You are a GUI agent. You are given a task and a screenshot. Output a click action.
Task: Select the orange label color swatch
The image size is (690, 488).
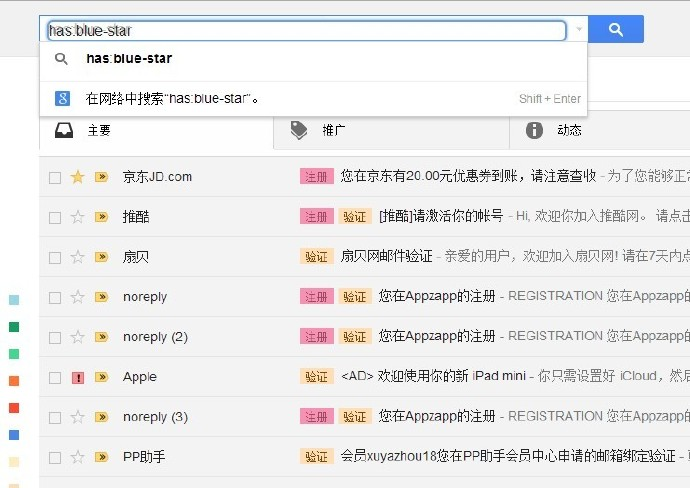pyautogui.click(x=14, y=381)
